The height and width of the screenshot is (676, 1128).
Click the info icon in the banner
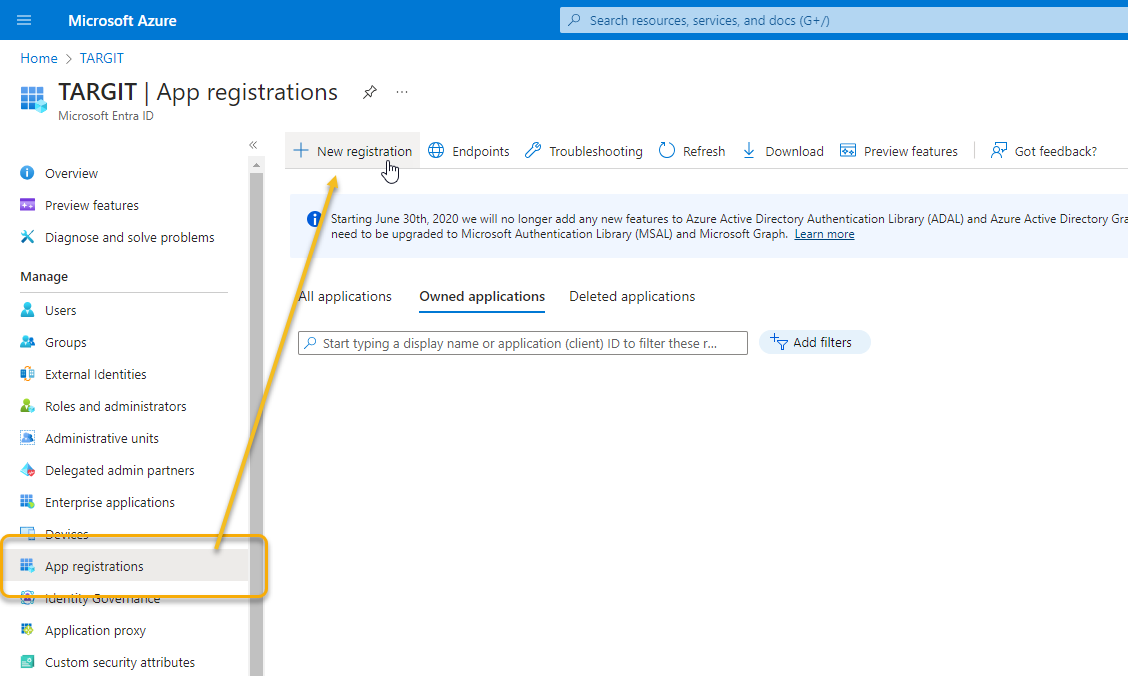point(314,219)
